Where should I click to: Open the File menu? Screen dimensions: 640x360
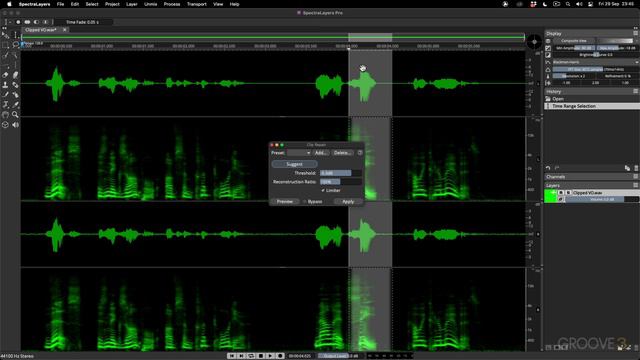[60, 4]
